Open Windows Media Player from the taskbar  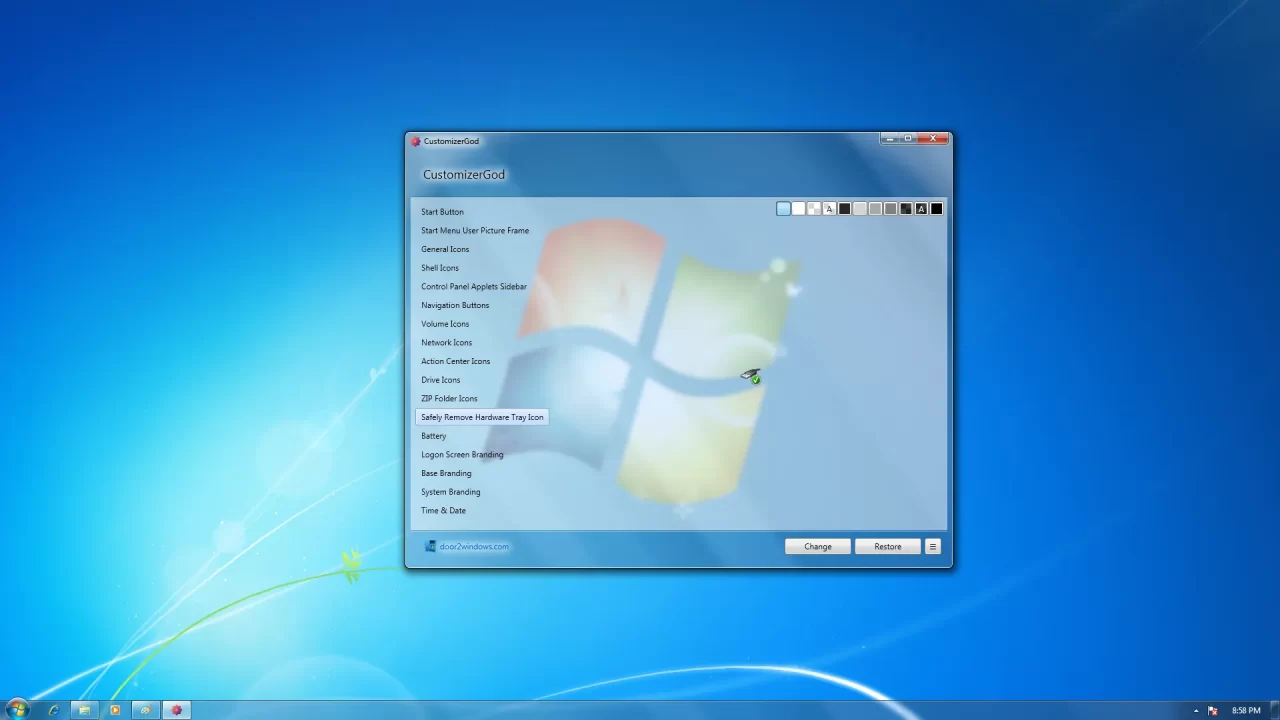pyautogui.click(x=115, y=709)
